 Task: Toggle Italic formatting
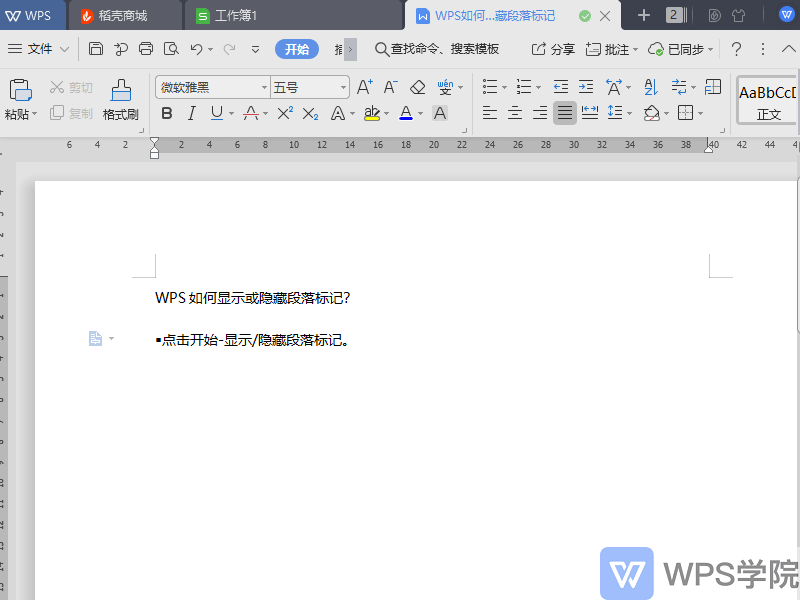[x=191, y=114]
